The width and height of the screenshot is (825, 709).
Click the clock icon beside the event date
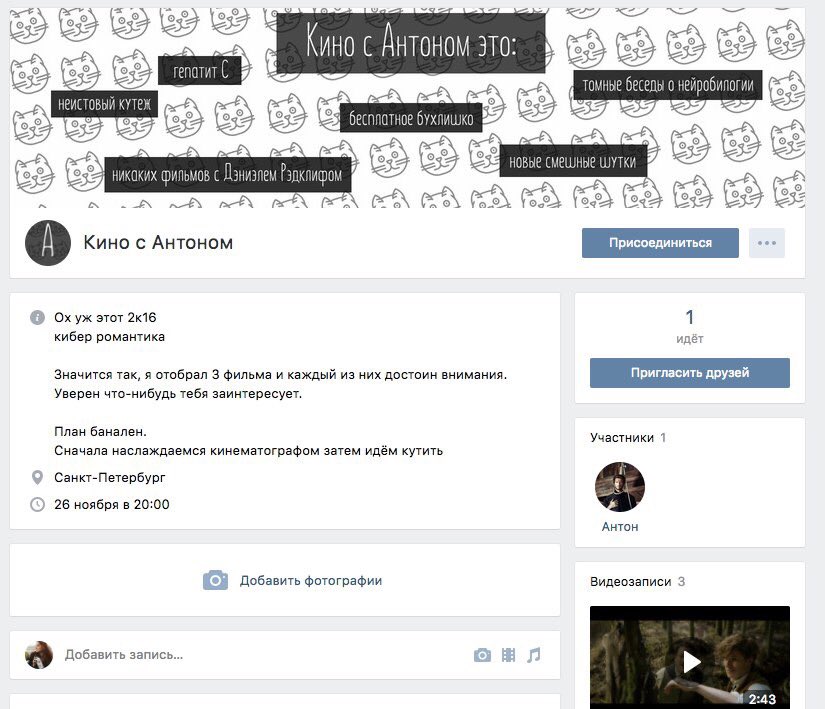[38, 504]
